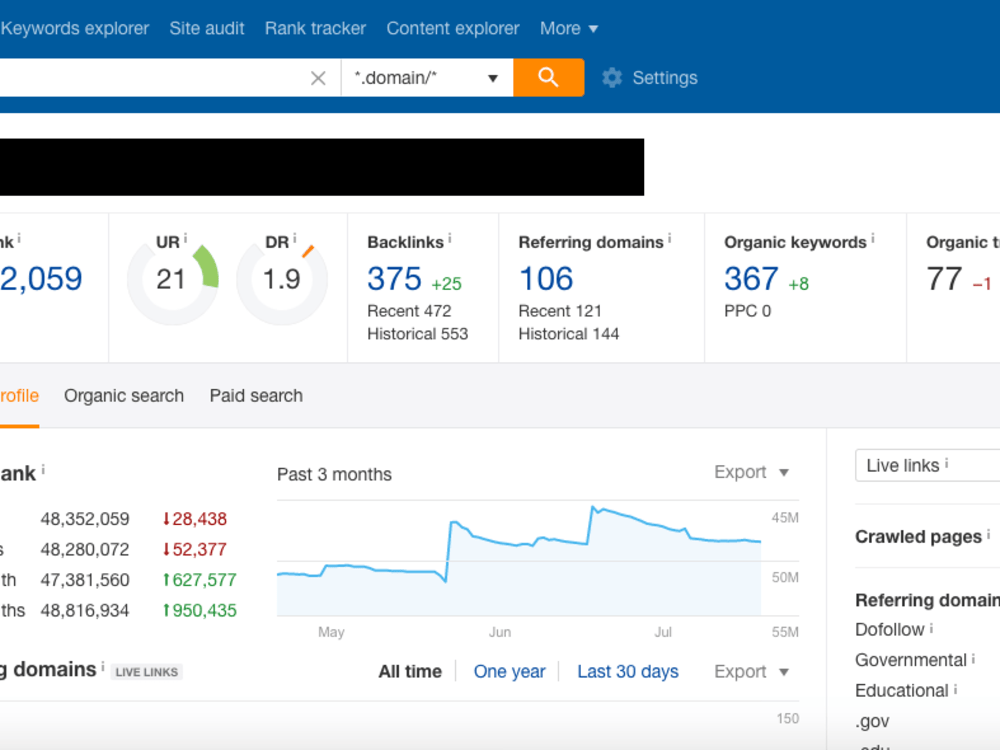Click rank value 48,816,934
Viewport: 1000px width, 750px height.
[85, 611]
